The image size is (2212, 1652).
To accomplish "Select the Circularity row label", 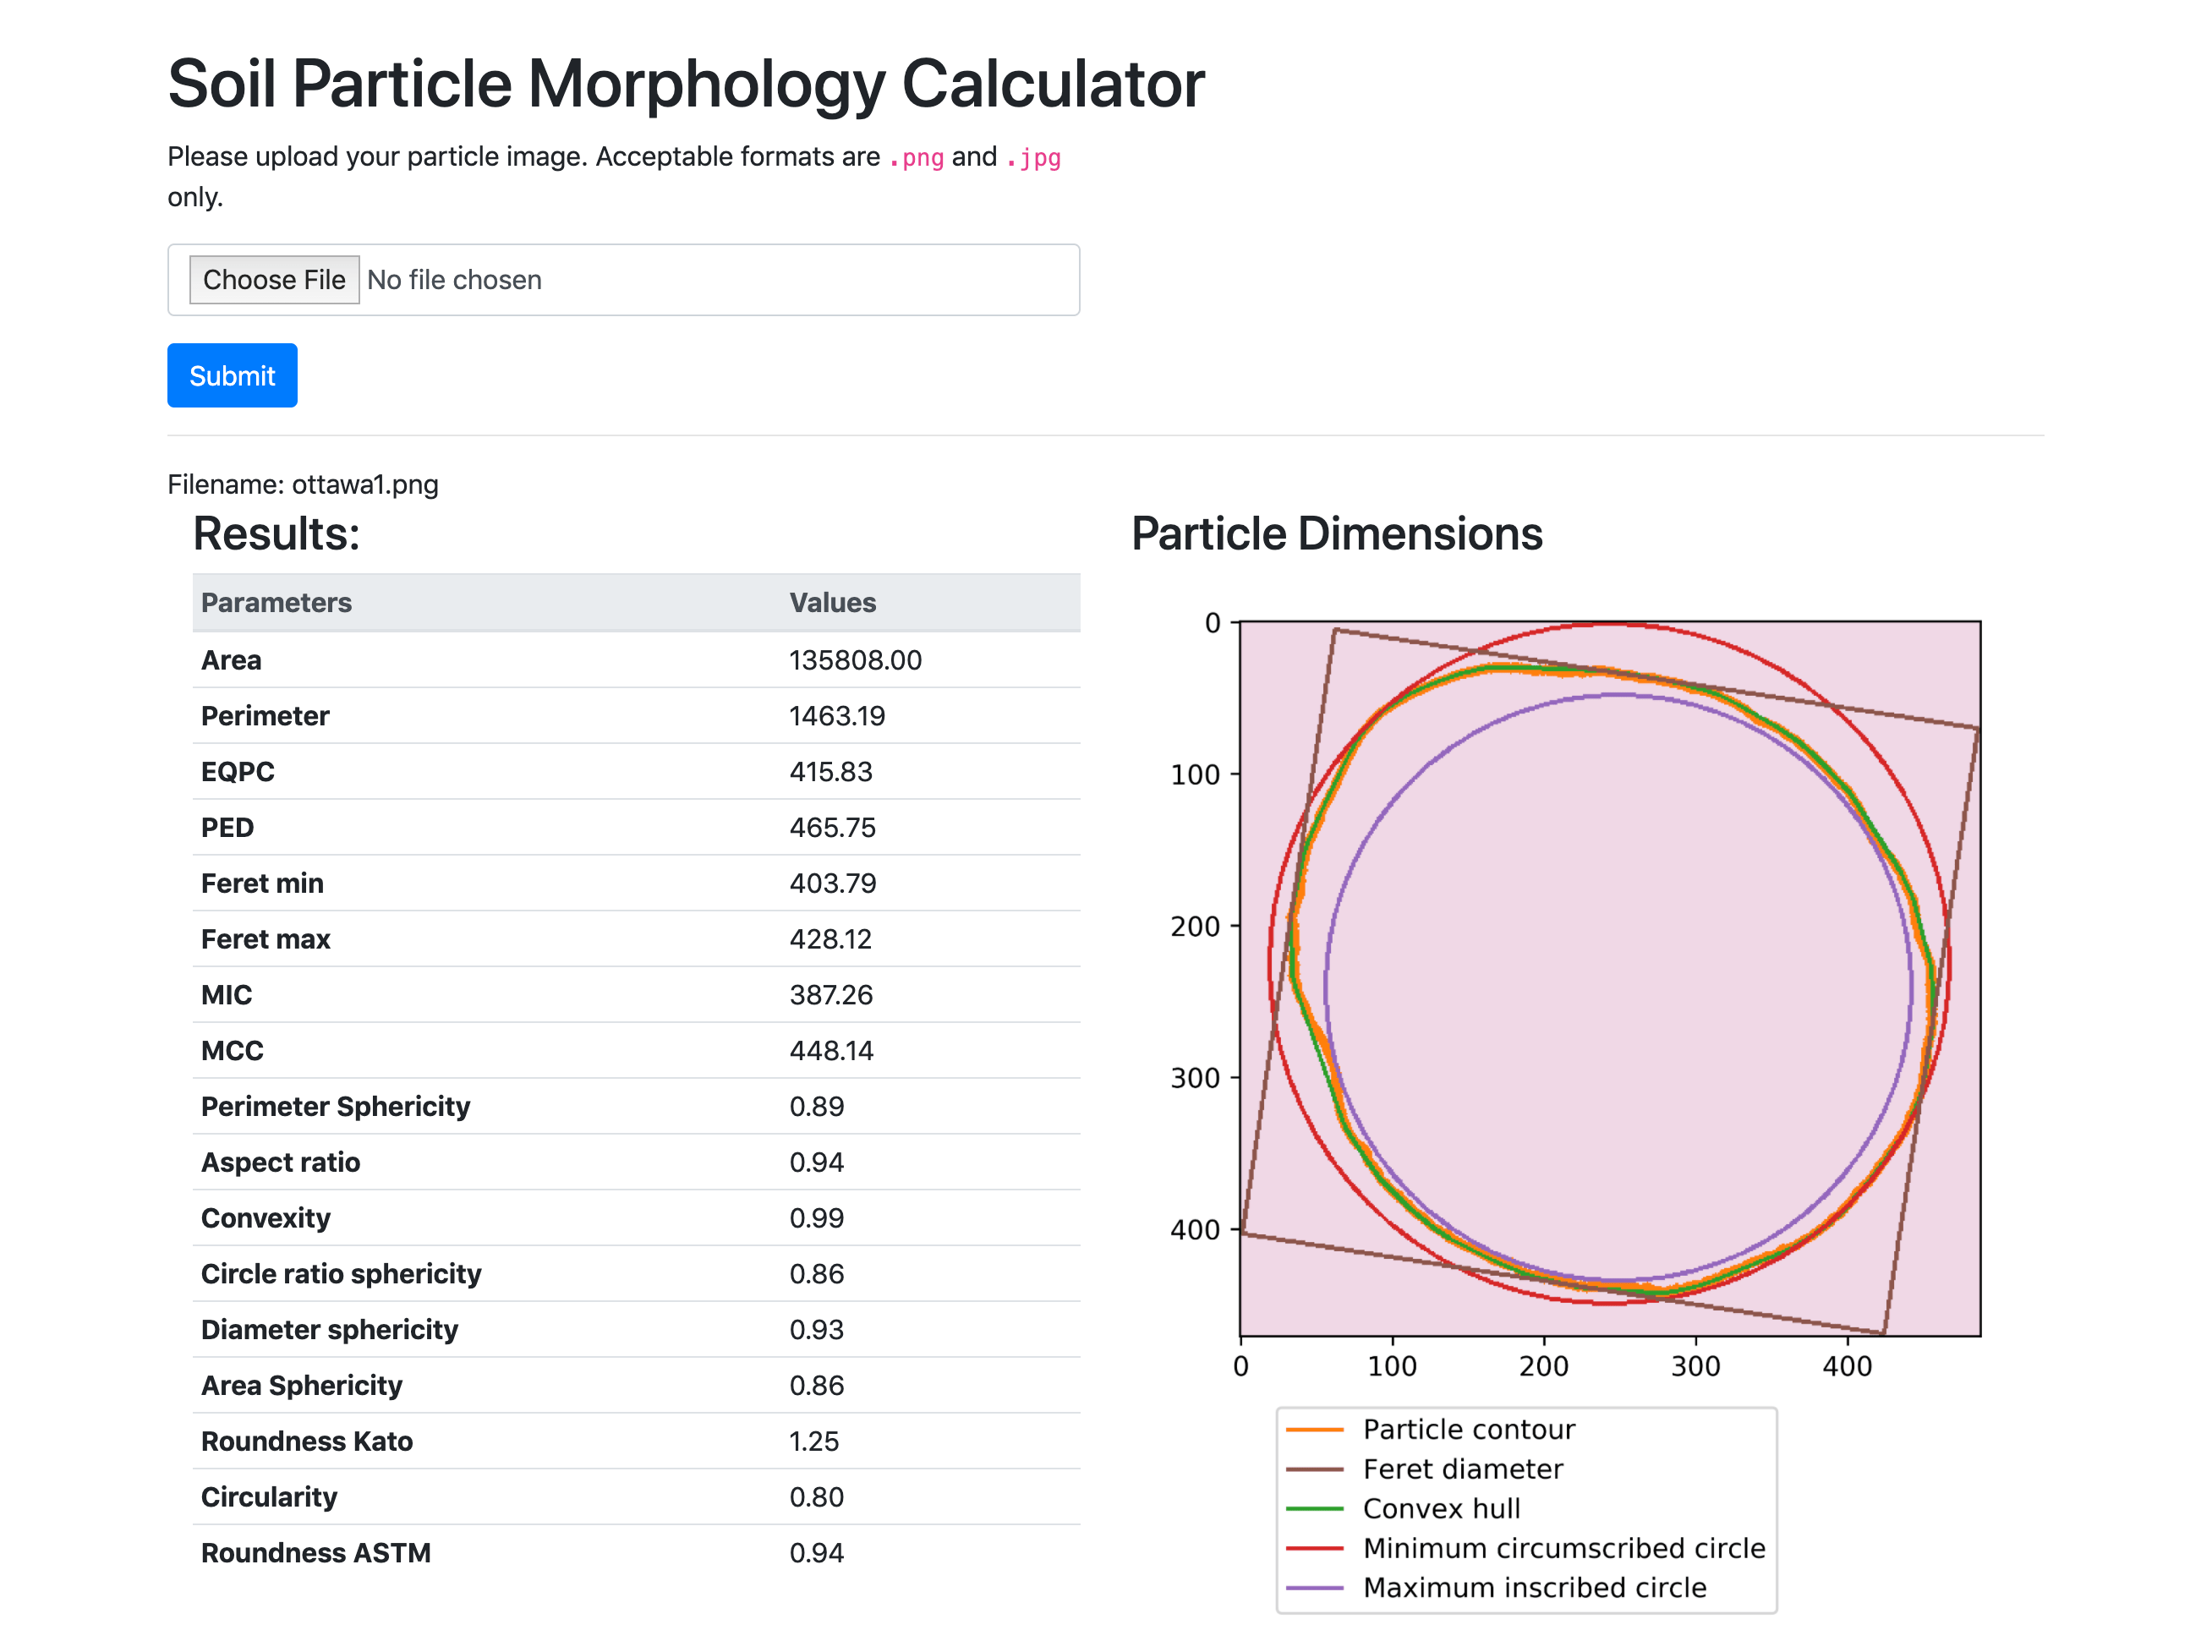I will (269, 1497).
